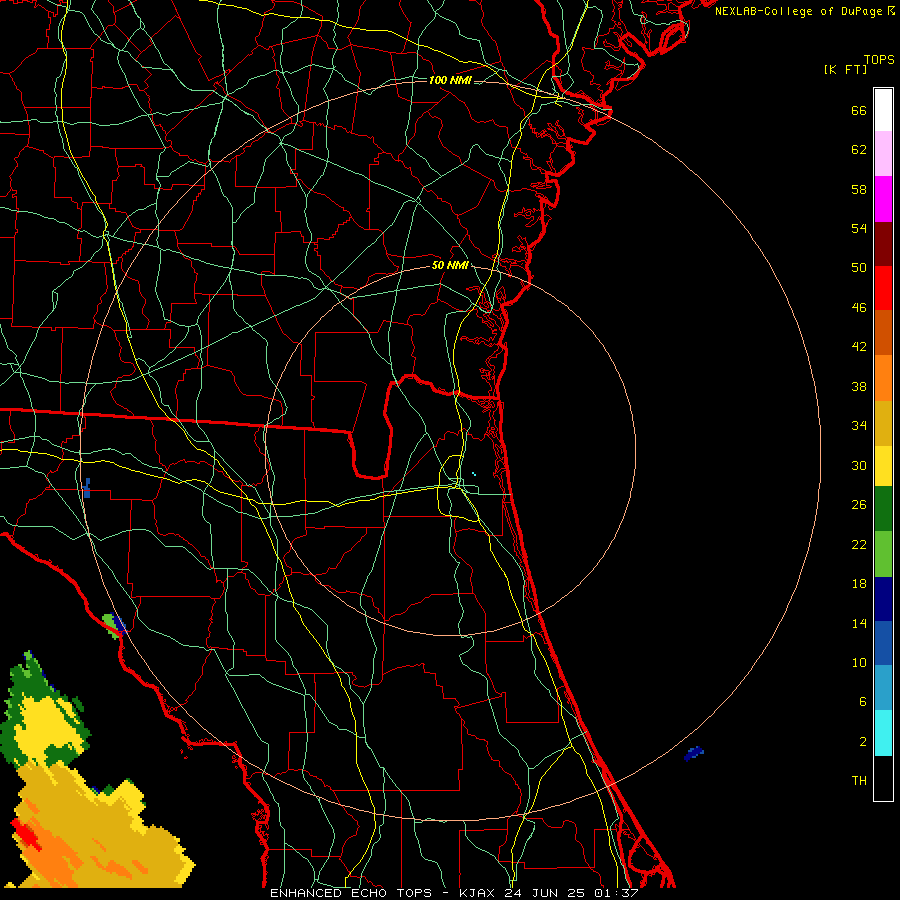Image resolution: width=900 pixels, height=900 pixels.
Task: Click the medium blue 14 K FT legend swatch
Action: 883,643
